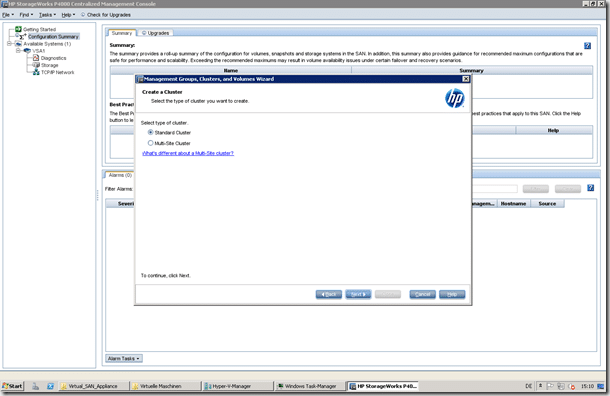This screenshot has width=610, height=396.
Task: Click the panel splitter handle beside navigation tree
Action: pyautogui.click(x=97, y=195)
